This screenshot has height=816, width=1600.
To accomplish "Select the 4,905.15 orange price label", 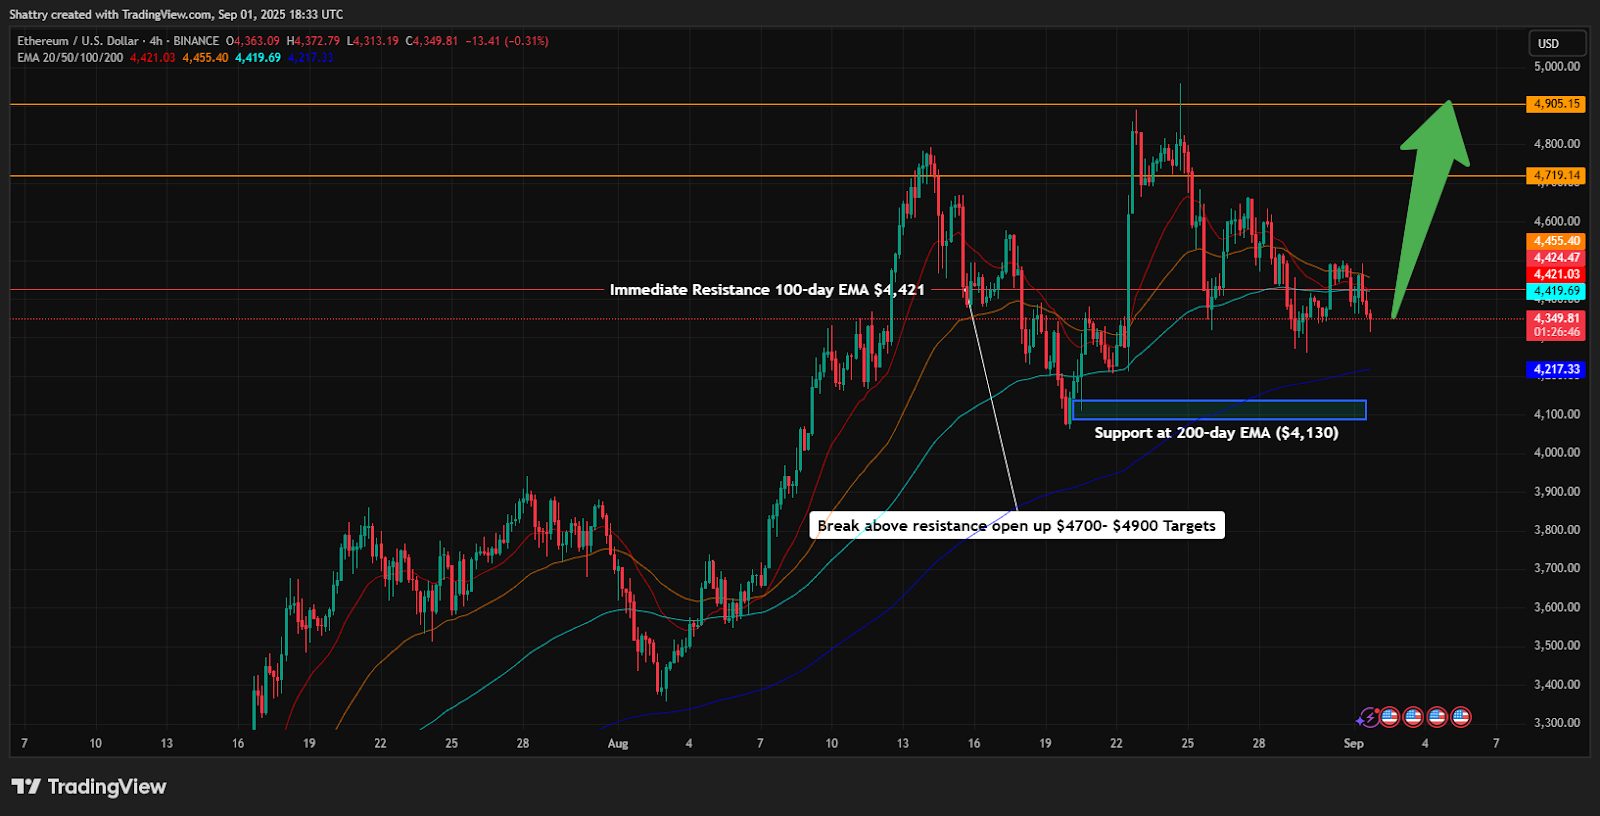I will [x=1556, y=104].
